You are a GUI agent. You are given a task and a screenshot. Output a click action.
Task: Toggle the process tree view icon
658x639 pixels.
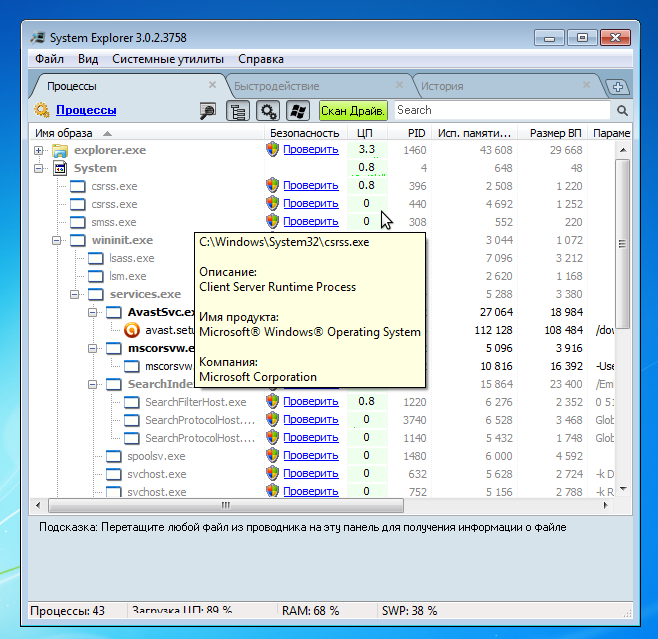pos(238,111)
